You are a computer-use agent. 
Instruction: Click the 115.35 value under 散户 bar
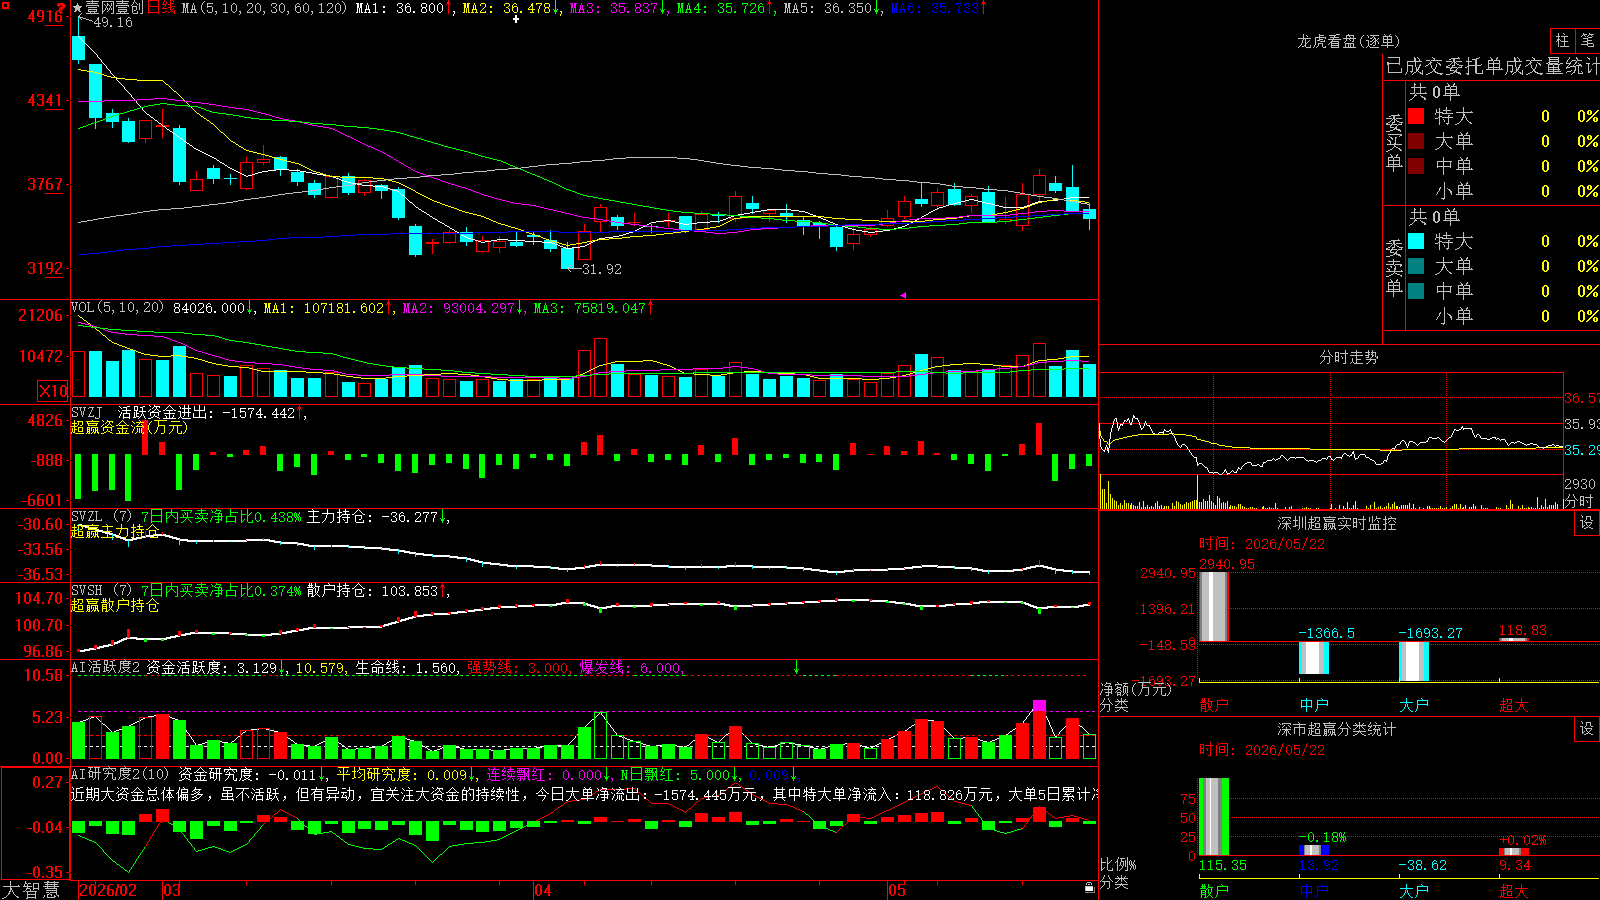pos(1223,865)
